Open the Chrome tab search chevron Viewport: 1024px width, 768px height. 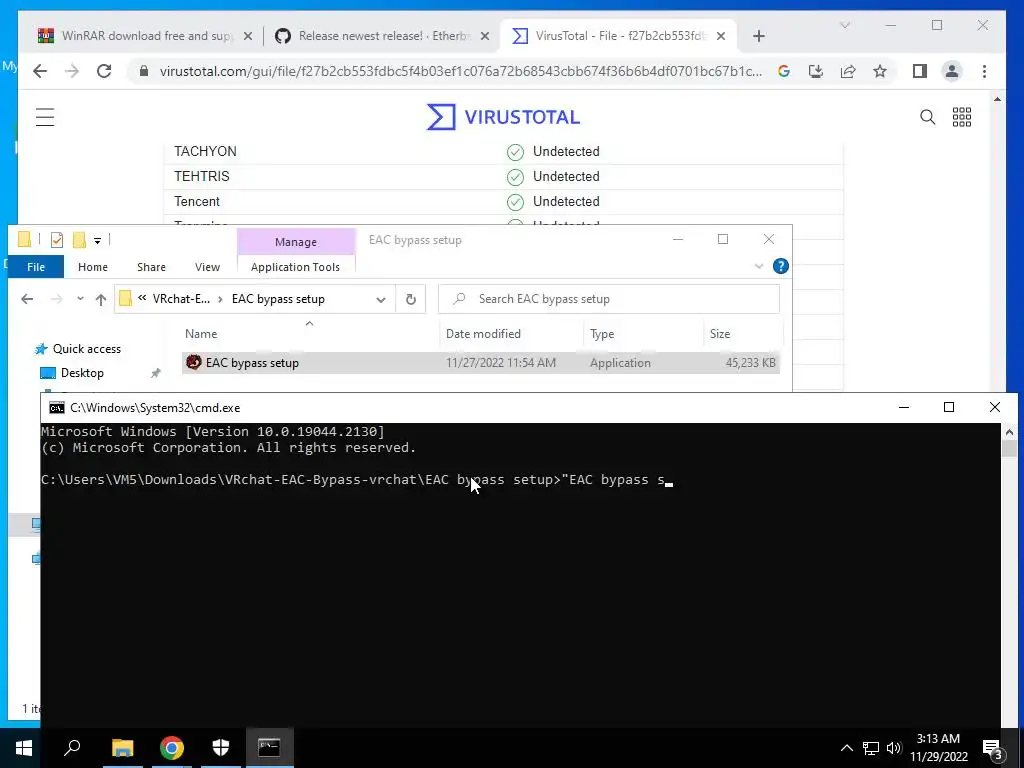(844, 25)
